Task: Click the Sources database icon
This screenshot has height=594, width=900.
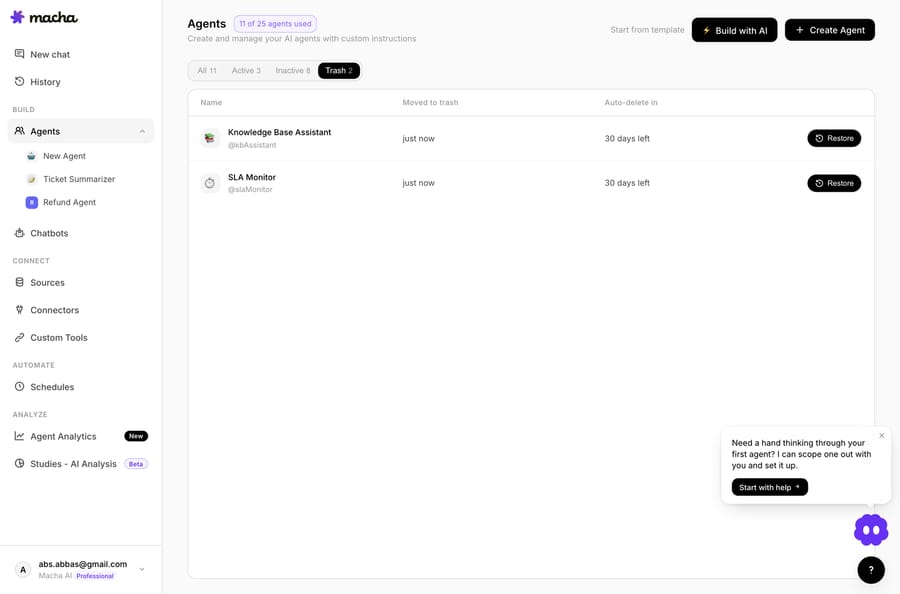Action: [20, 282]
